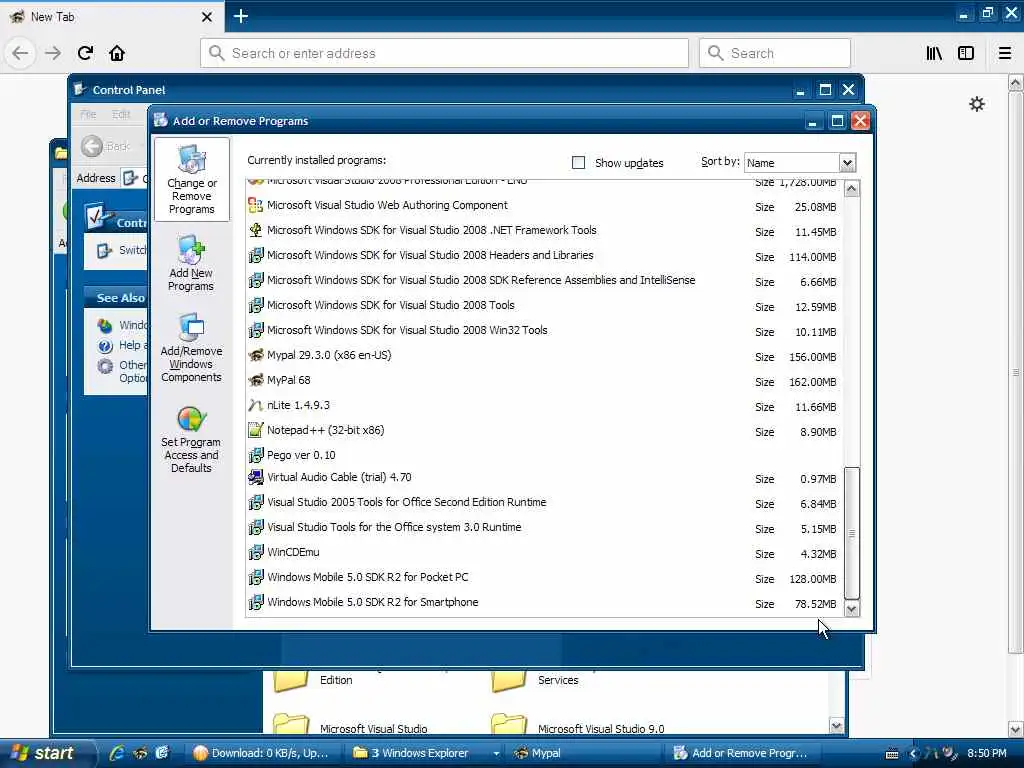
Task: Expand the Windows Explorer taskbar group arrow
Action: coord(496,753)
